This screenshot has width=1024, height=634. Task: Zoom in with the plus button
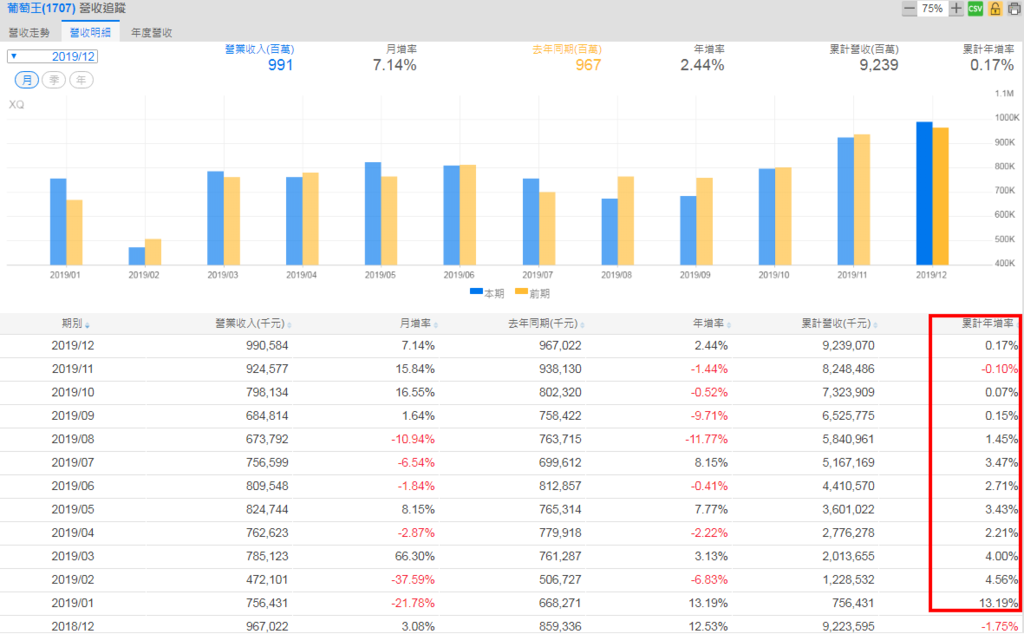[956, 8]
